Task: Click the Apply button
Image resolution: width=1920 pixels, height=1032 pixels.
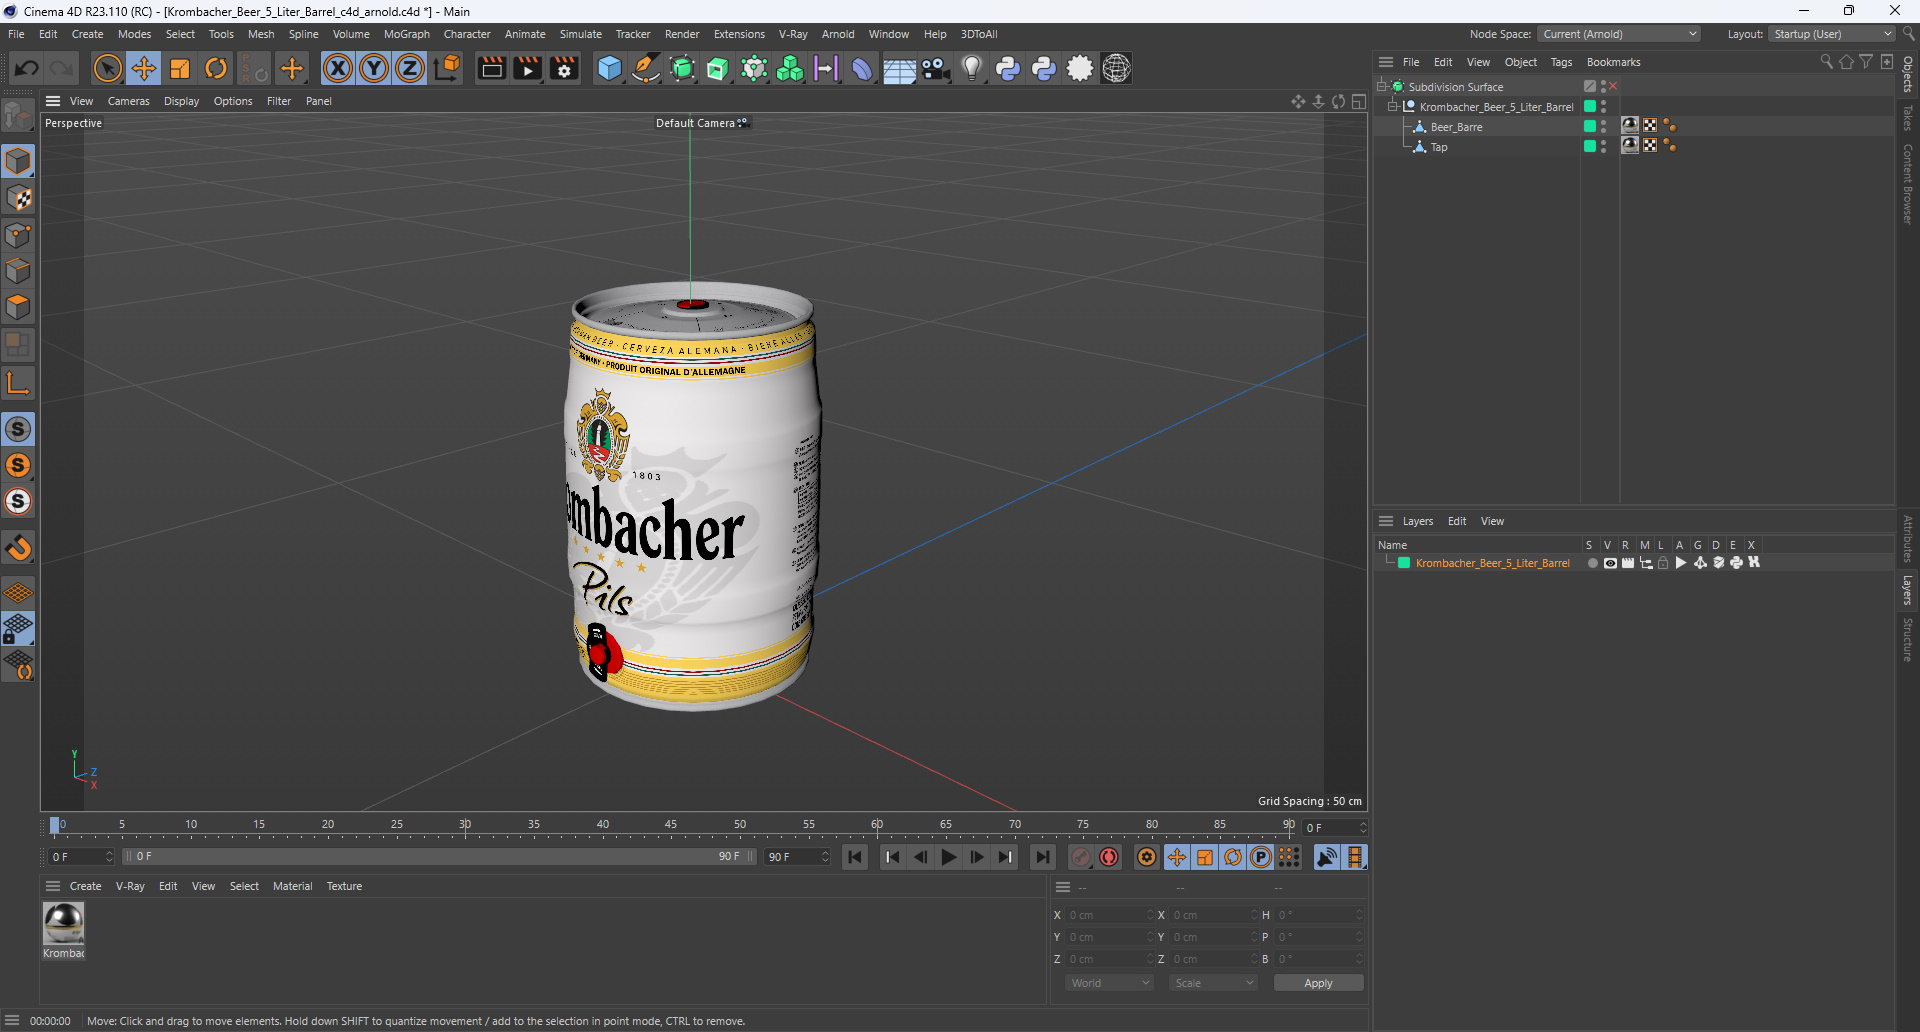Action: tap(1318, 983)
